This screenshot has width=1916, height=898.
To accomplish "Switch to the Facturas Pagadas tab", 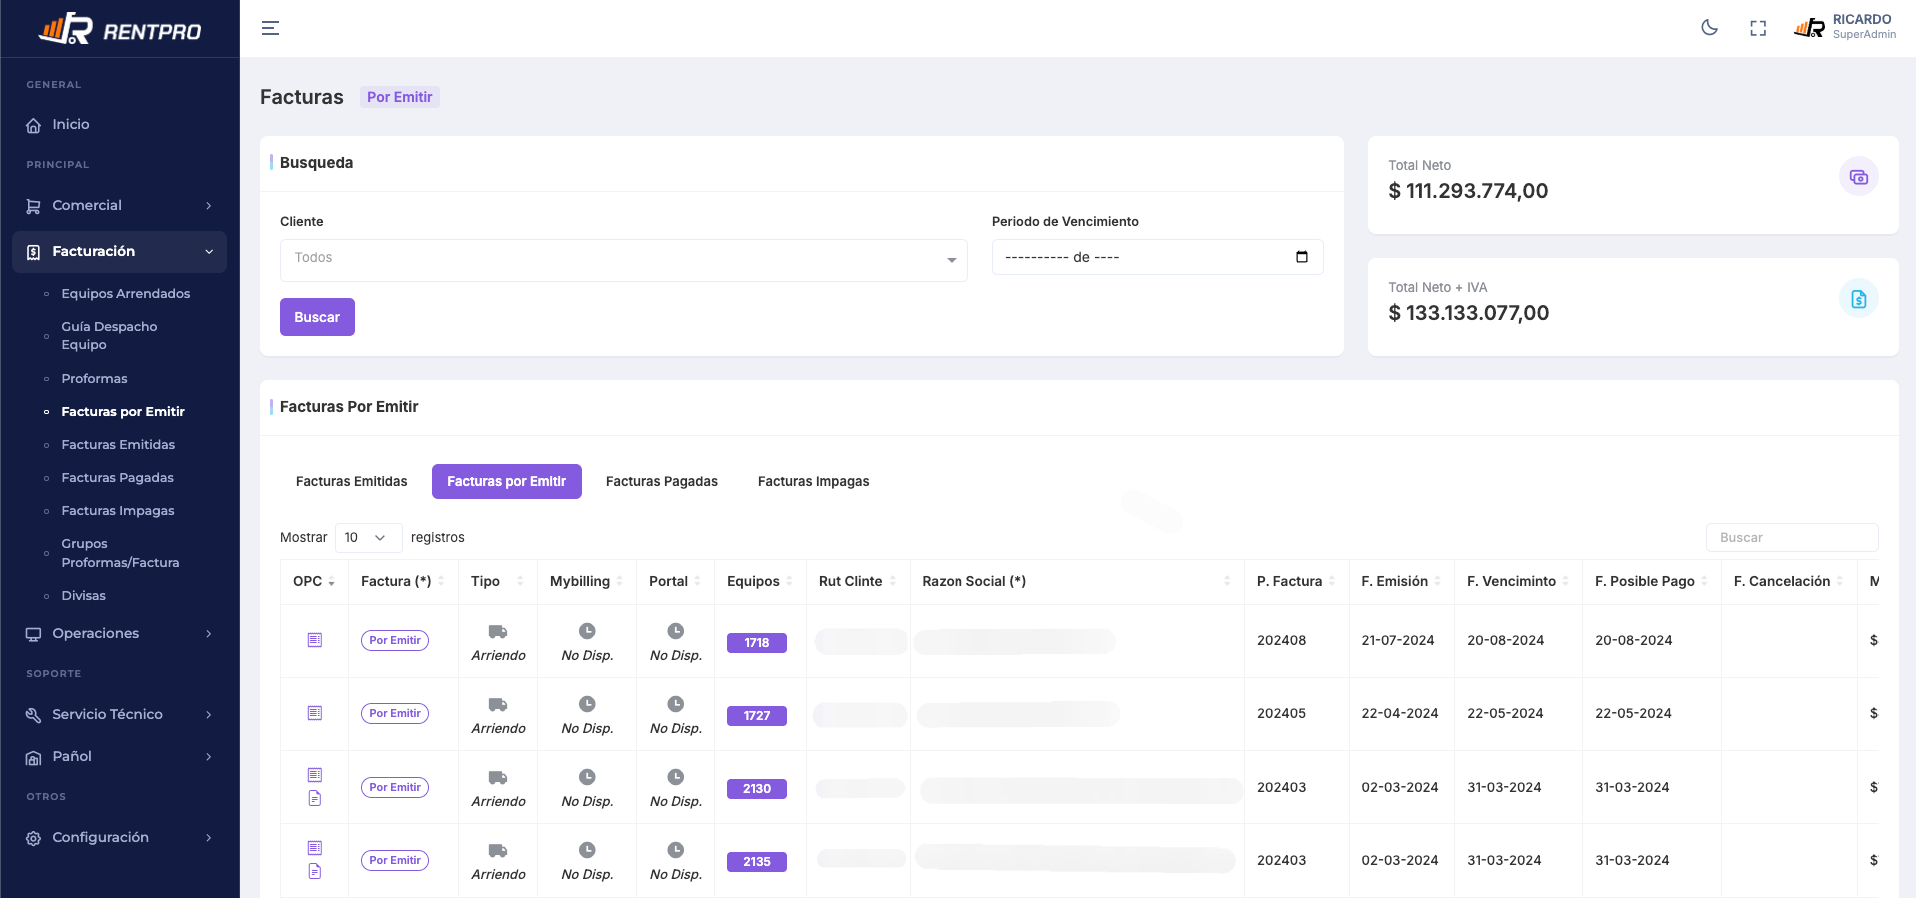I will click(661, 481).
